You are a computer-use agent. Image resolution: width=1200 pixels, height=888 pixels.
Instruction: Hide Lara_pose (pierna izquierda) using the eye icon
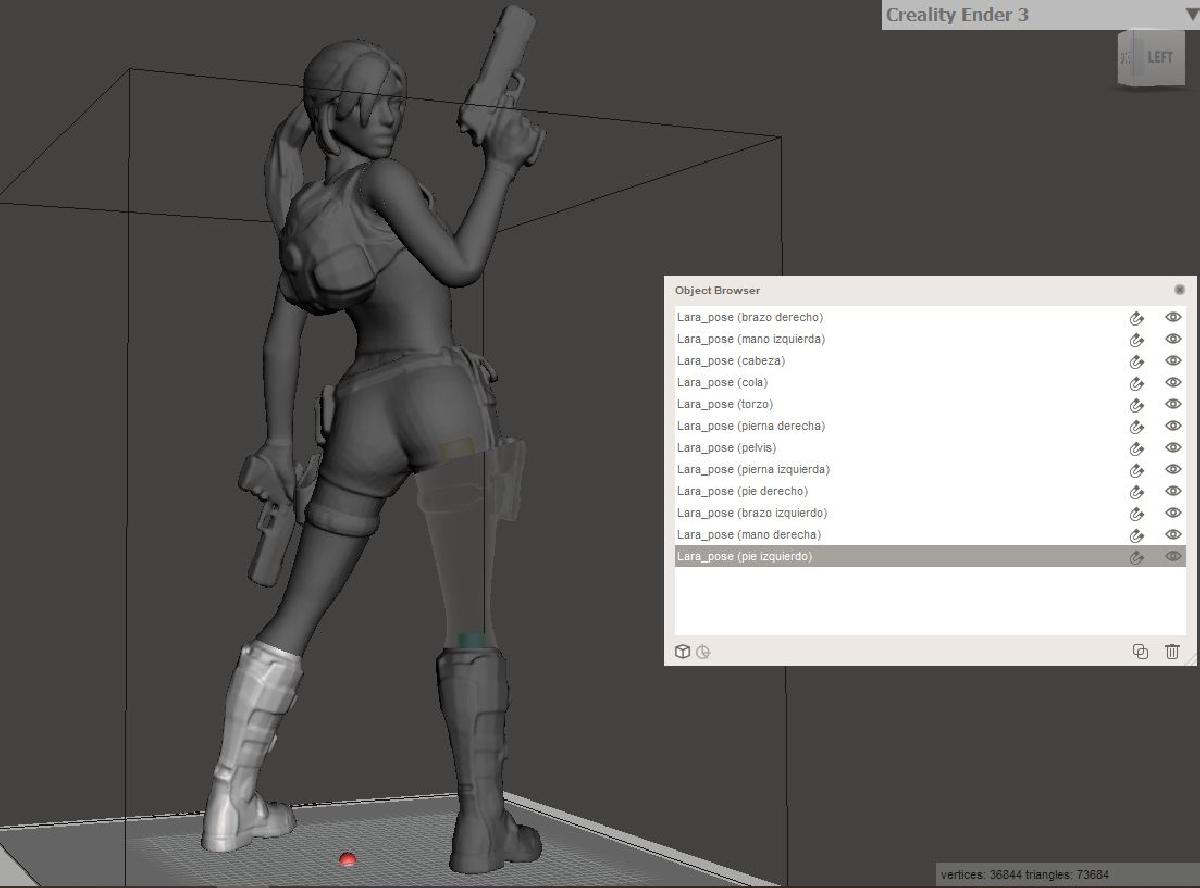coord(1172,468)
